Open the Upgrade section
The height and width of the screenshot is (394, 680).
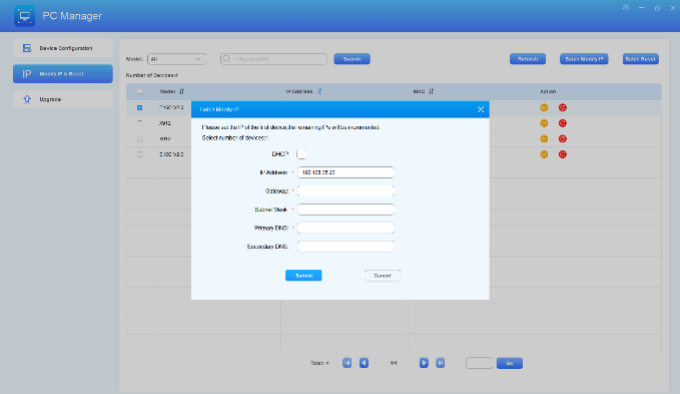click(x=63, y=99)
